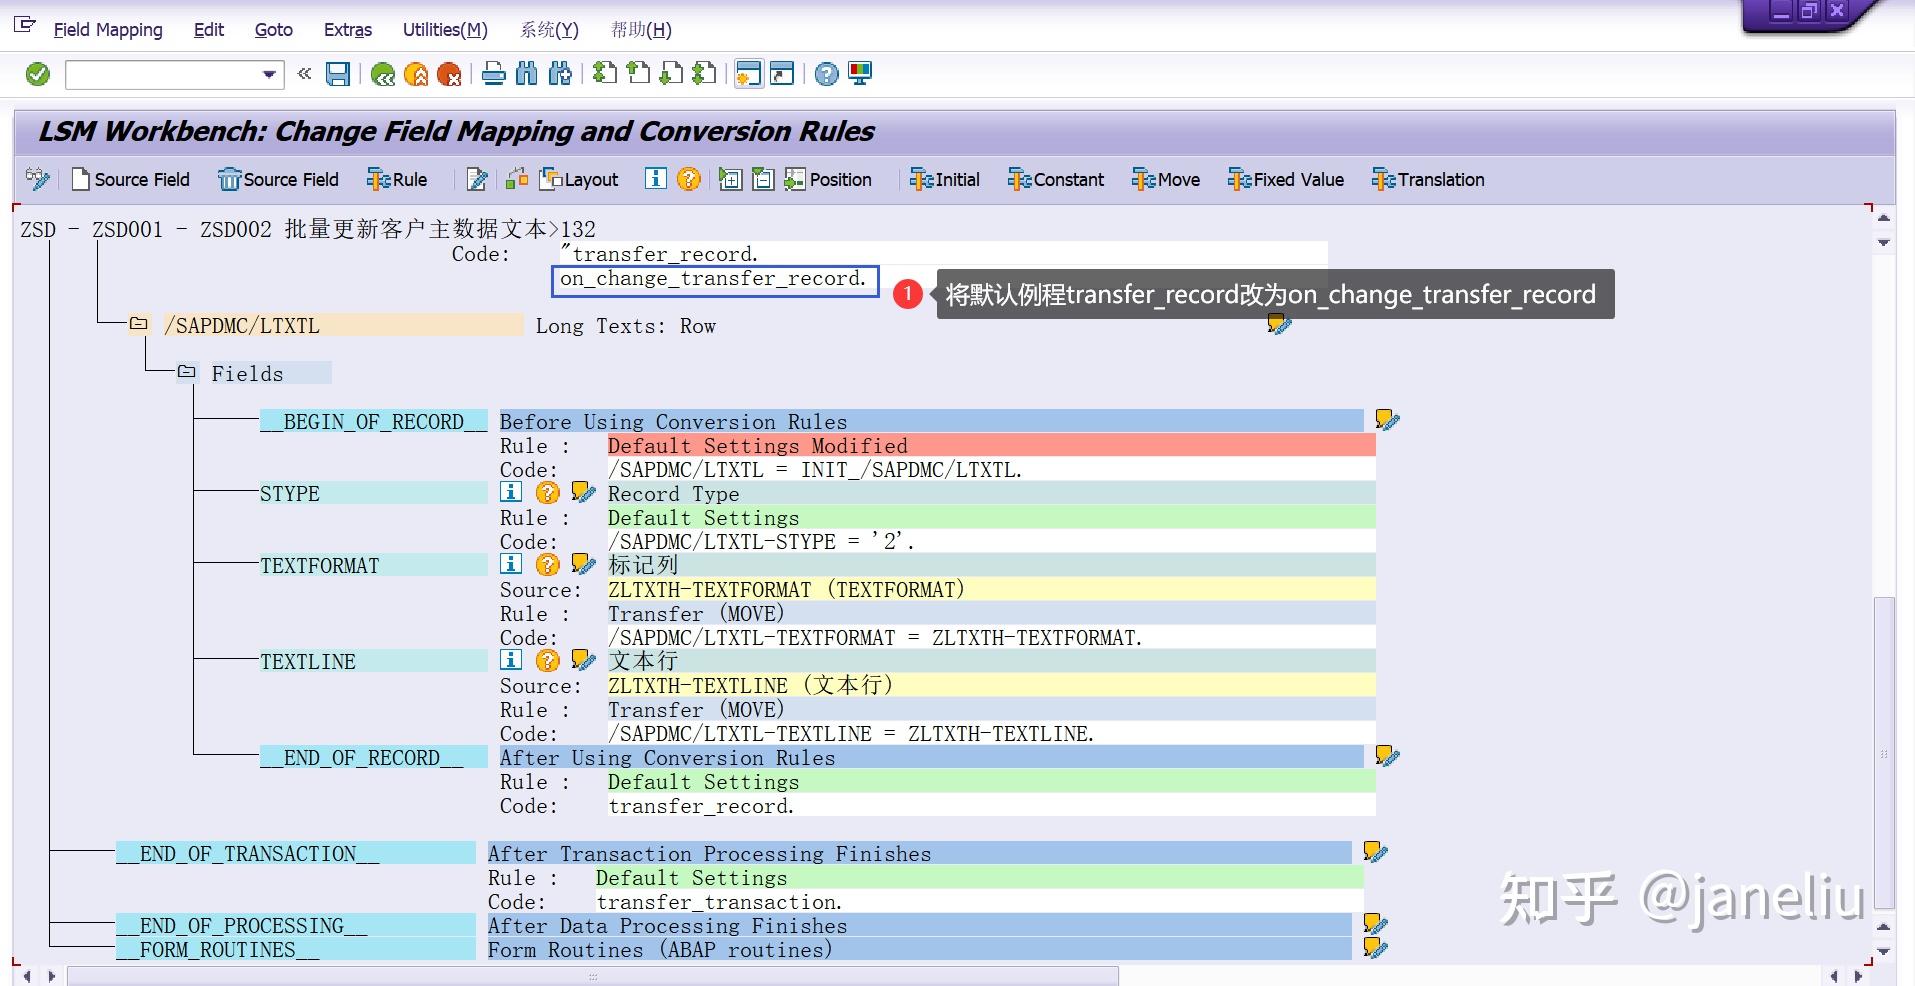Toggle Display/Change glasses-pencil icon
The height and width of the screenshot is (986, 1915).
point(38,179)
